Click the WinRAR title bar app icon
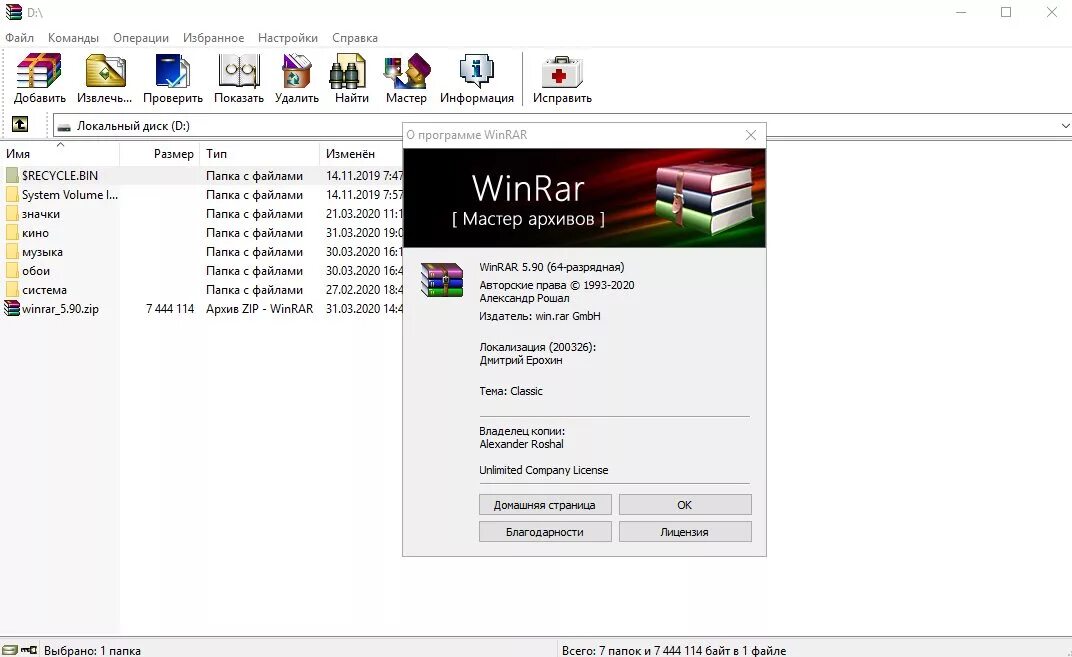 [x=13, y=12]
